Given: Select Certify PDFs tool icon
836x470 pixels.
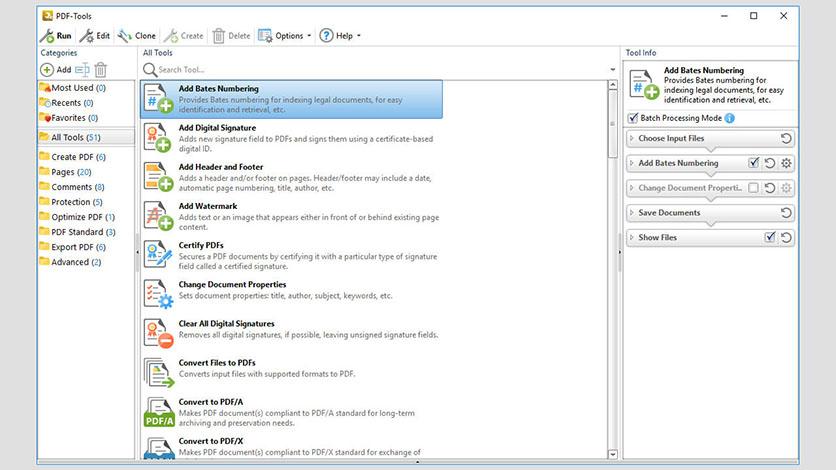Looking at the screenshot, I should (158, 255).
